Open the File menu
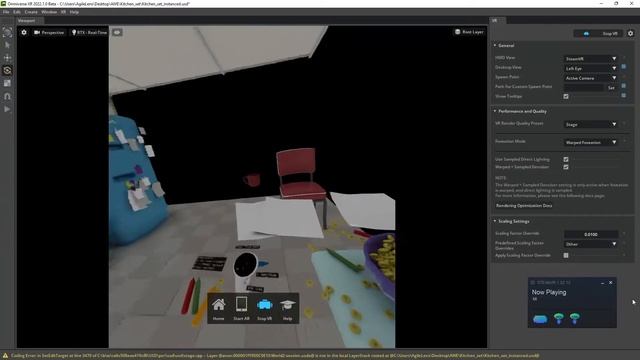 tap(6, 12)
